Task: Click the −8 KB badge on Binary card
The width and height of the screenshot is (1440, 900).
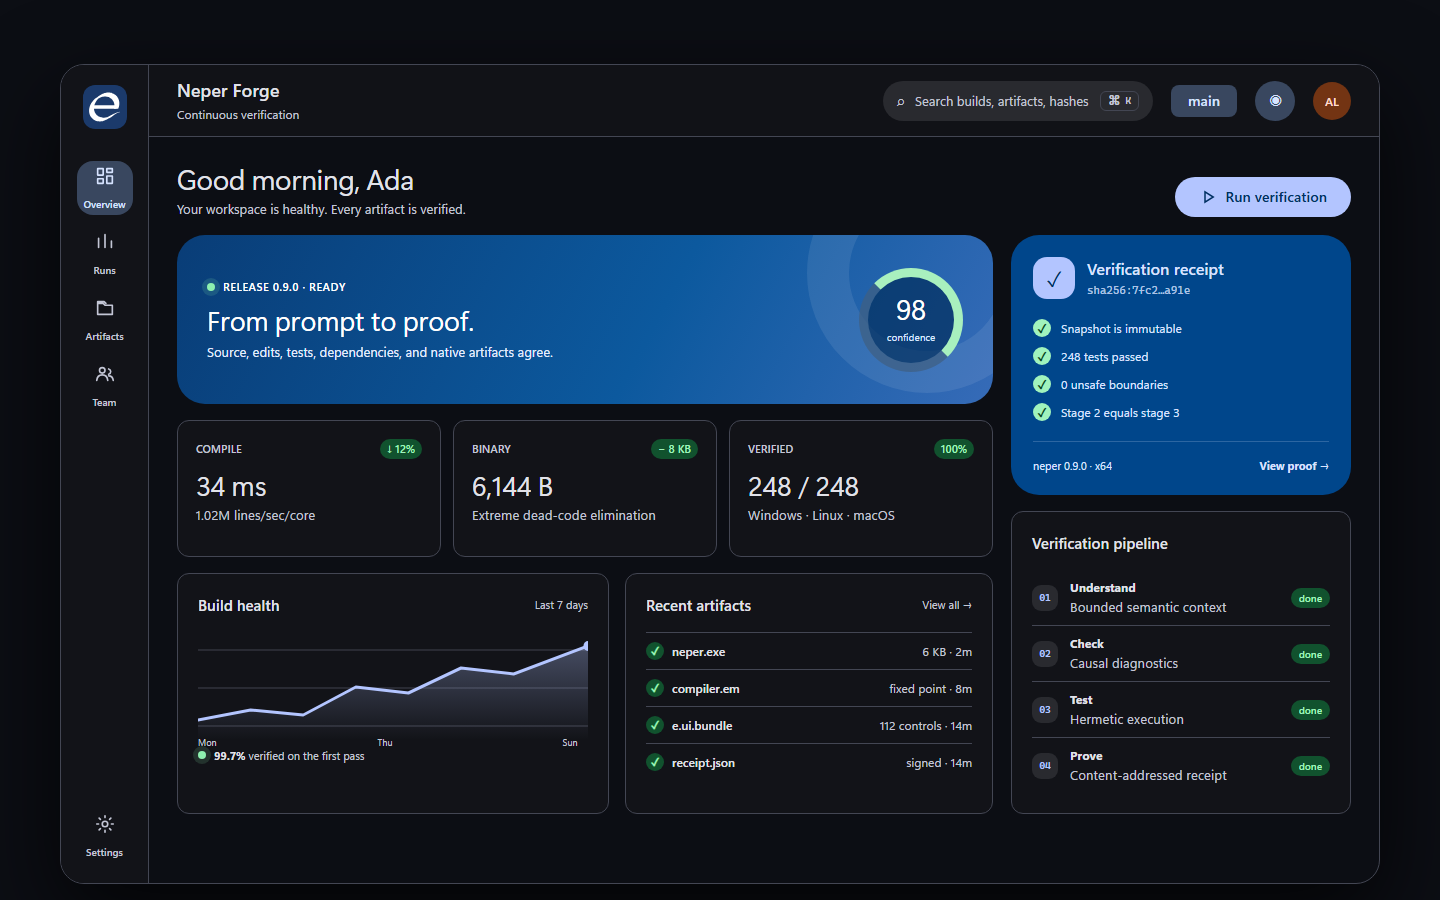Action: pyautogui.click(x=675, y=449)
